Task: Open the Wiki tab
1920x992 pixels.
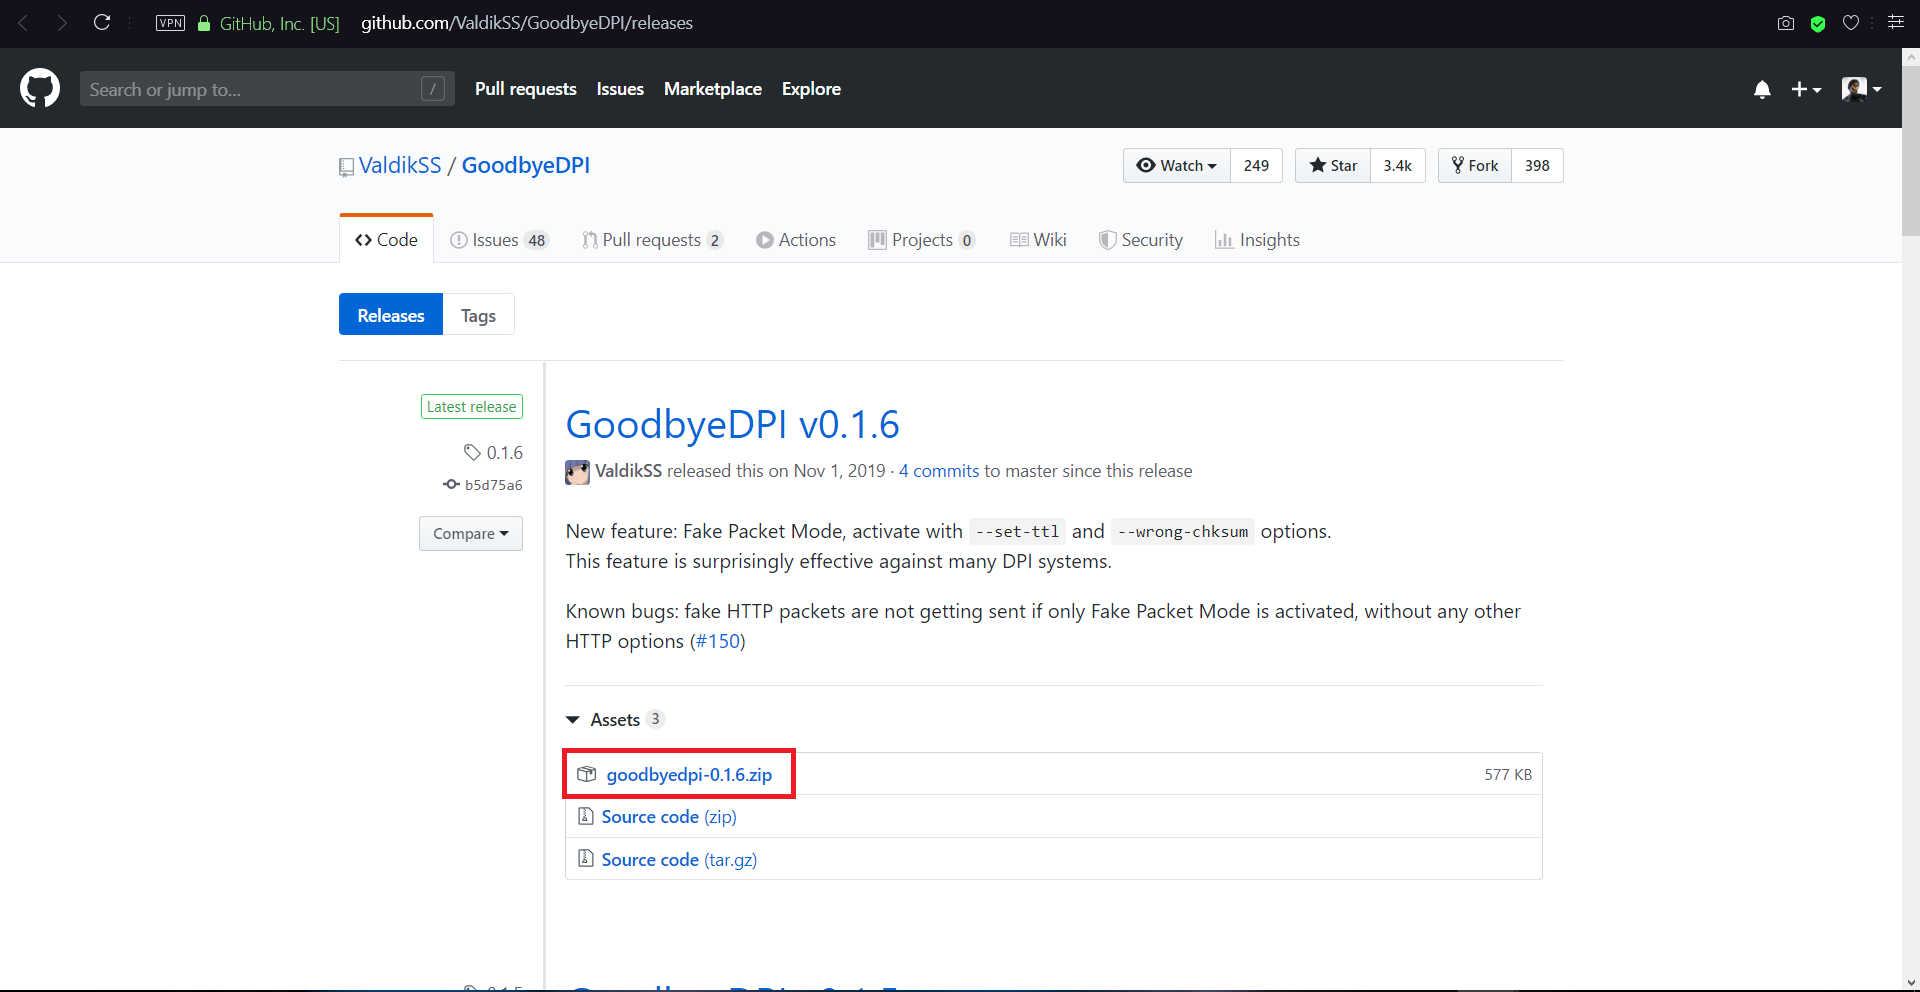Action: click(x=1038, y=240)
